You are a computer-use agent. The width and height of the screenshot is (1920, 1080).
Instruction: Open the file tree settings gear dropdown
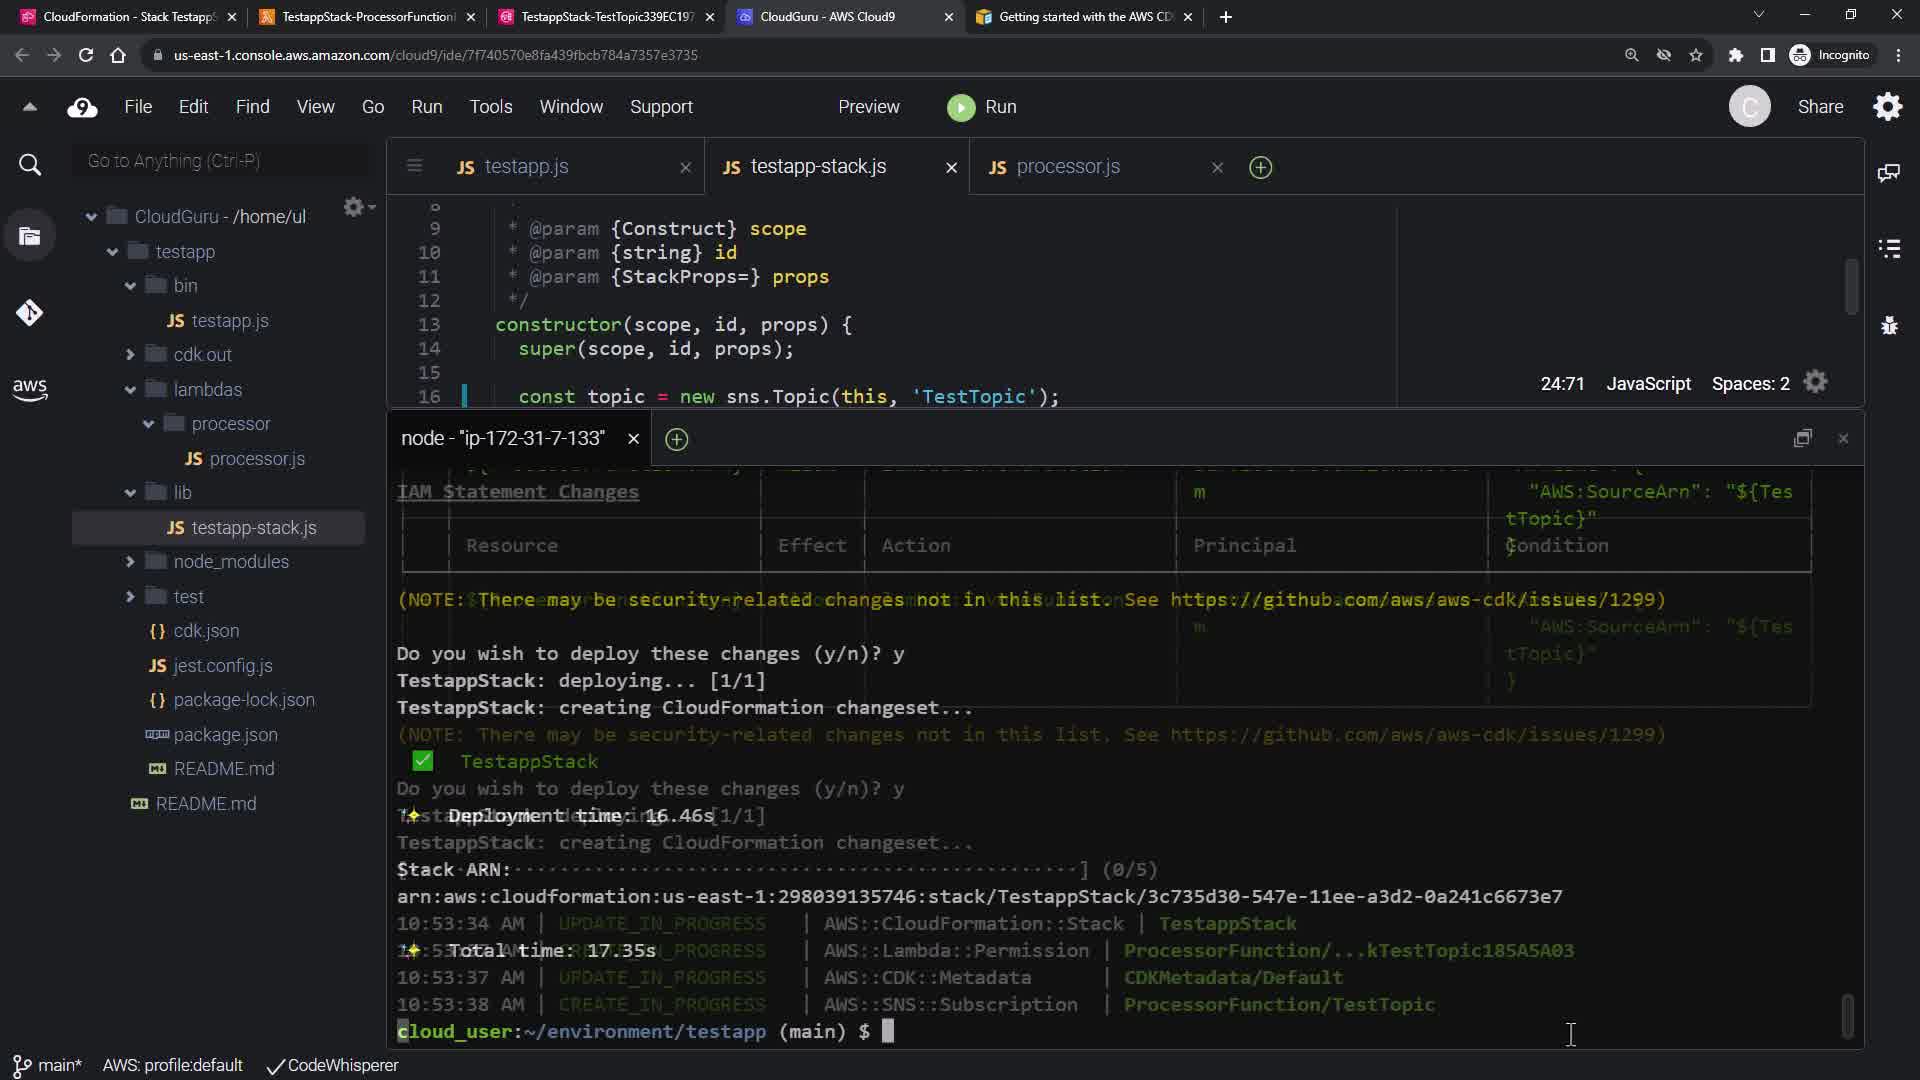(x=357, y=207)
